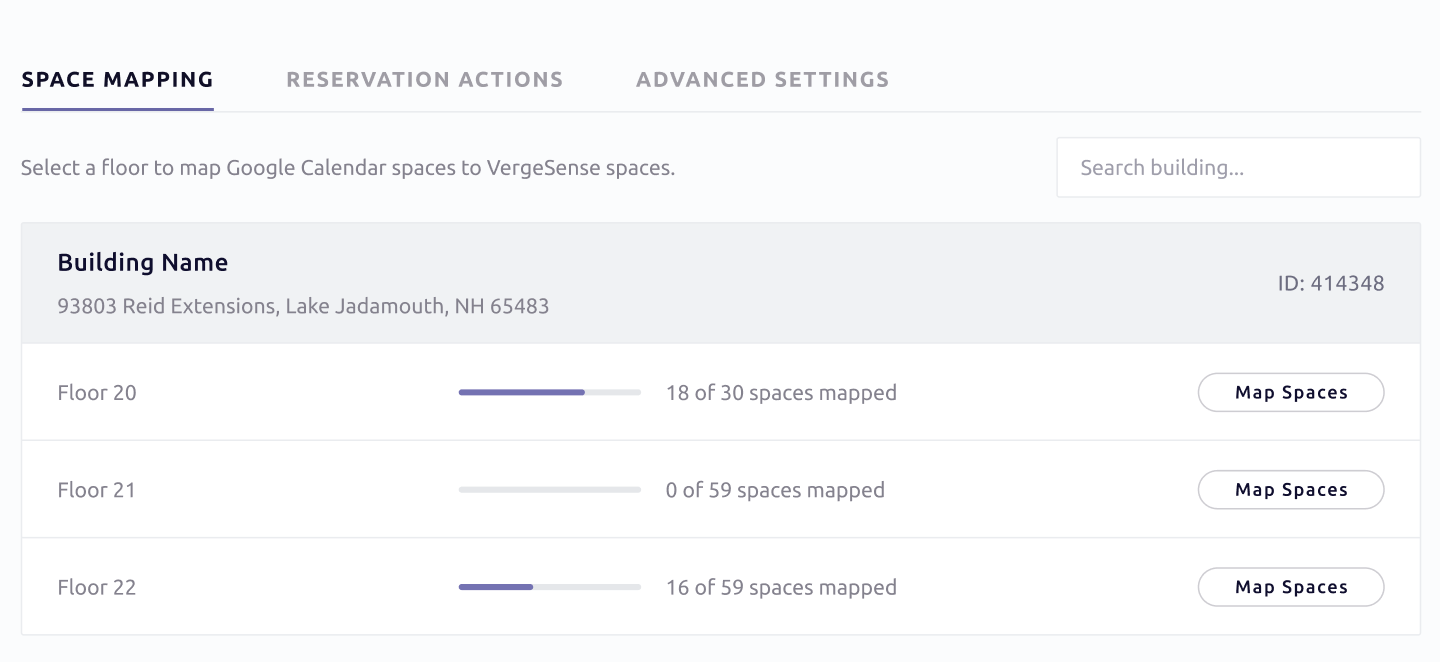The height and width of the screenshot is (662, 1440).
Task: Click the Floor 20 mapping progress bar
Action: pyautogui.click(x=550, y=393)
